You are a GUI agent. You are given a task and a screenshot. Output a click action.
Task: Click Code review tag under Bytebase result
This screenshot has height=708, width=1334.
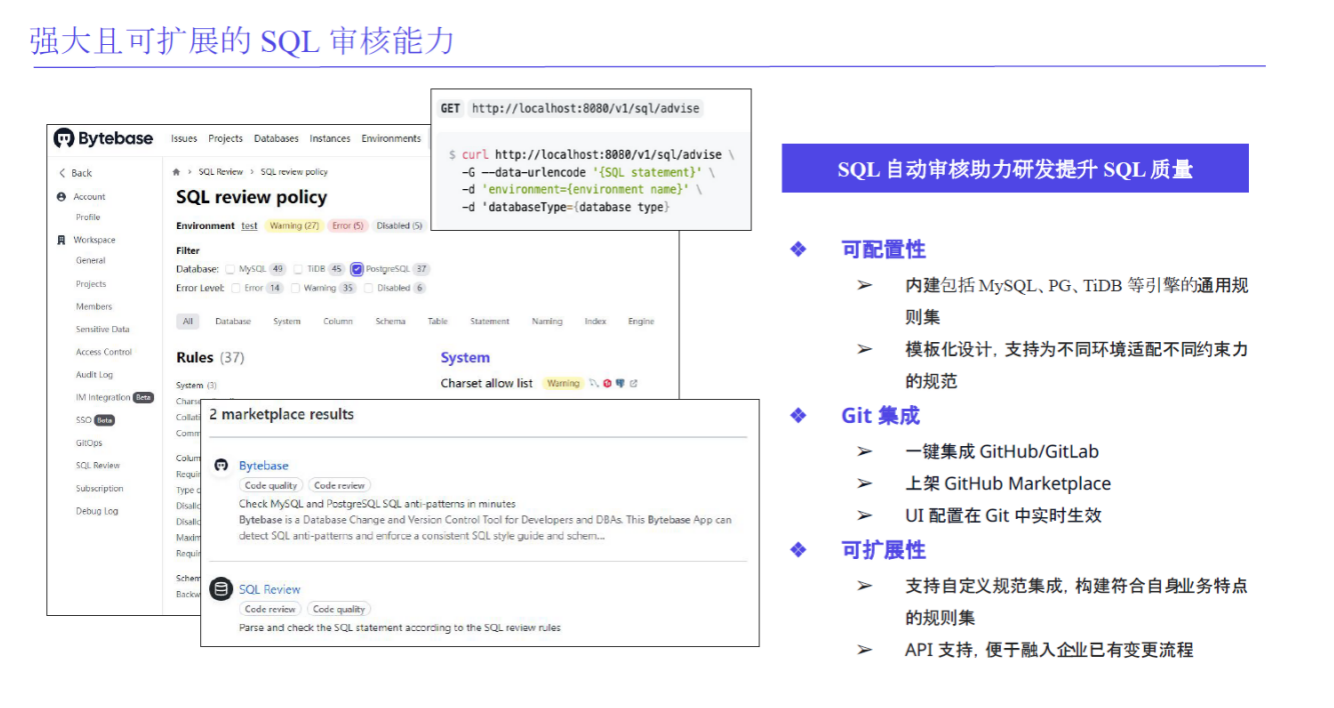[x=339, y=486]
